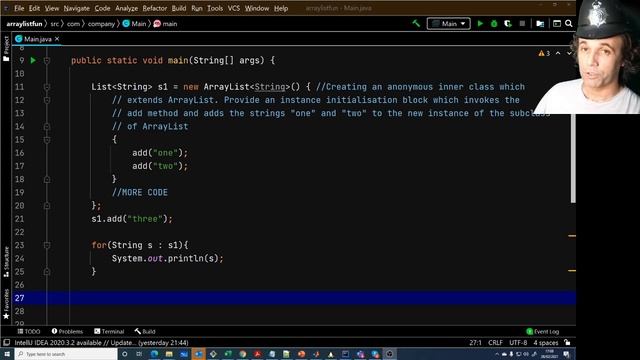
Task: Open Search Everywhere magnifying glass
Action: coord(569,24)
